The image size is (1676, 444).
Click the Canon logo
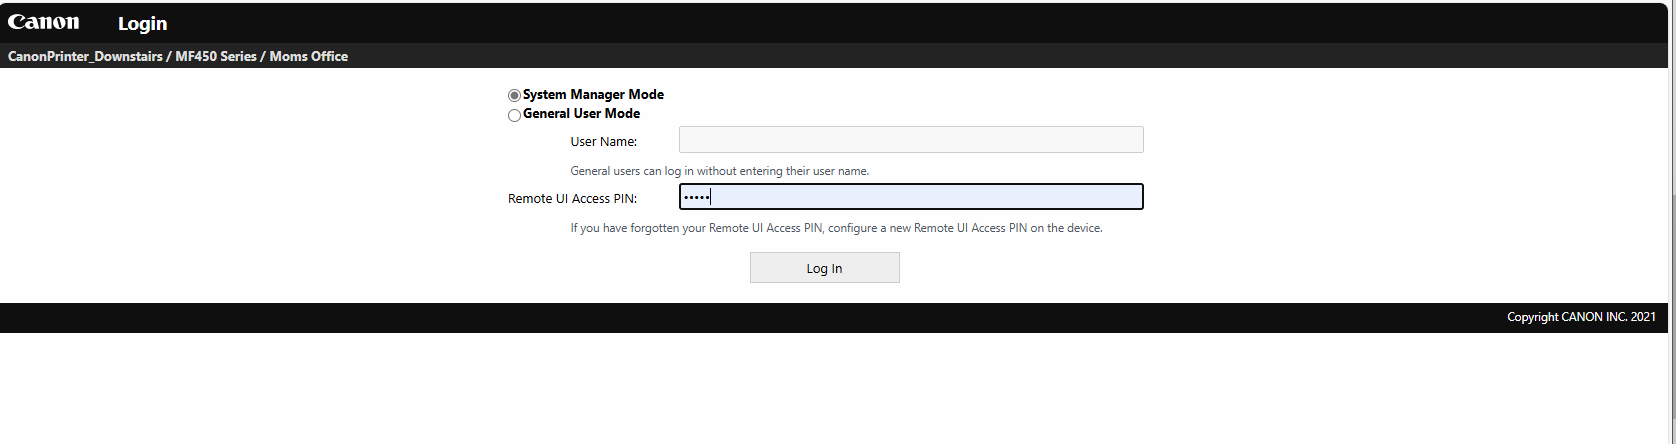[44, 22]
